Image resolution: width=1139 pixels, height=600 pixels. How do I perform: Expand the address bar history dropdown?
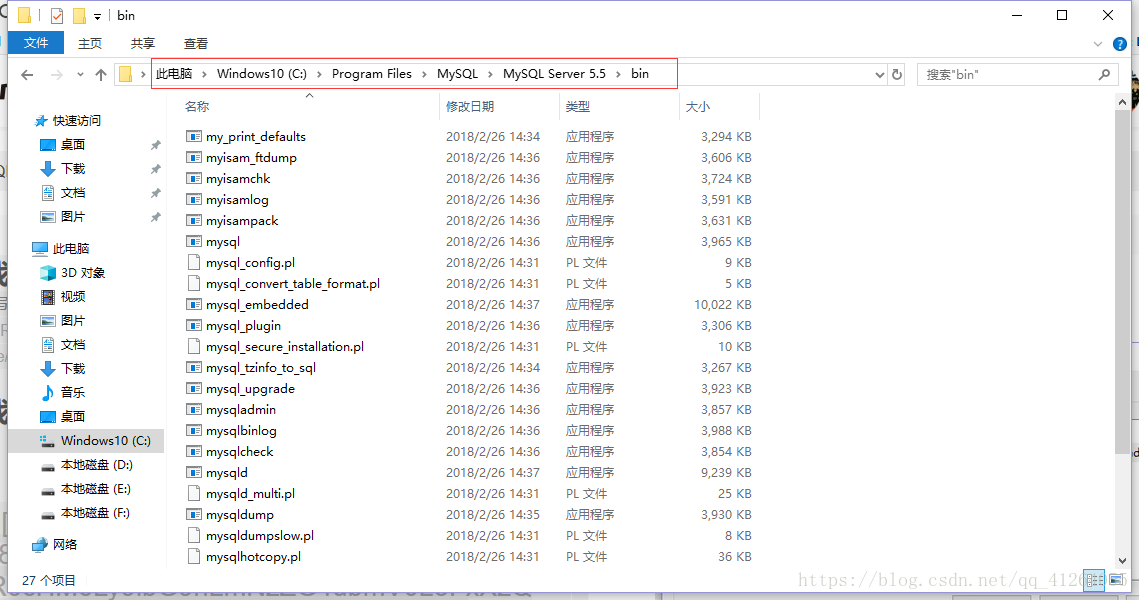(880, 74)
